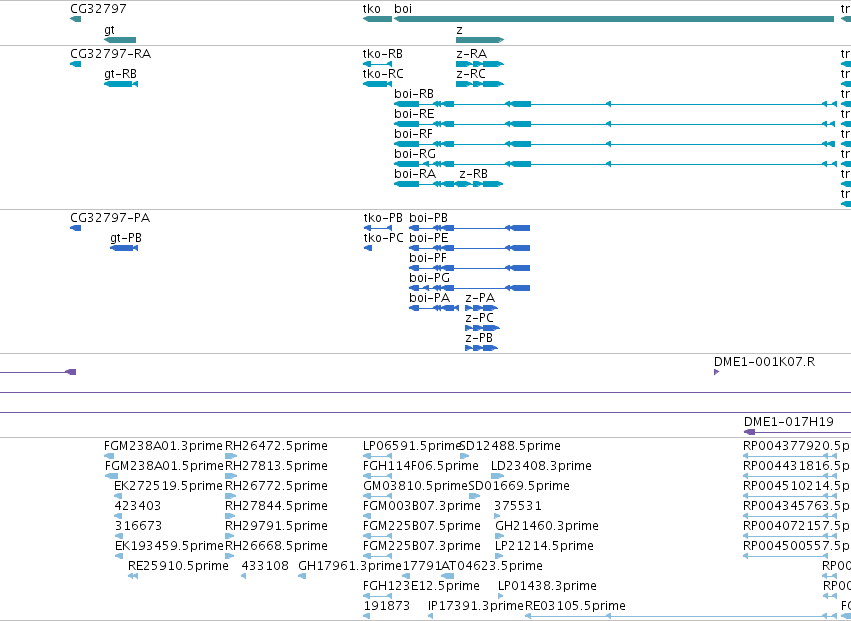851x621 pixels.
Task: Open the CG32797-RA transcript label
Action: (111, 54)
